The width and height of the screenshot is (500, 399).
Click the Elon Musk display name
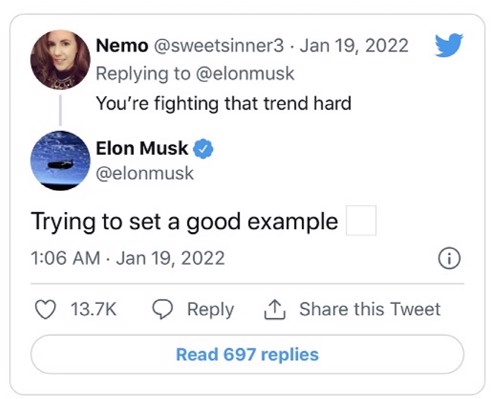(142, 148)
